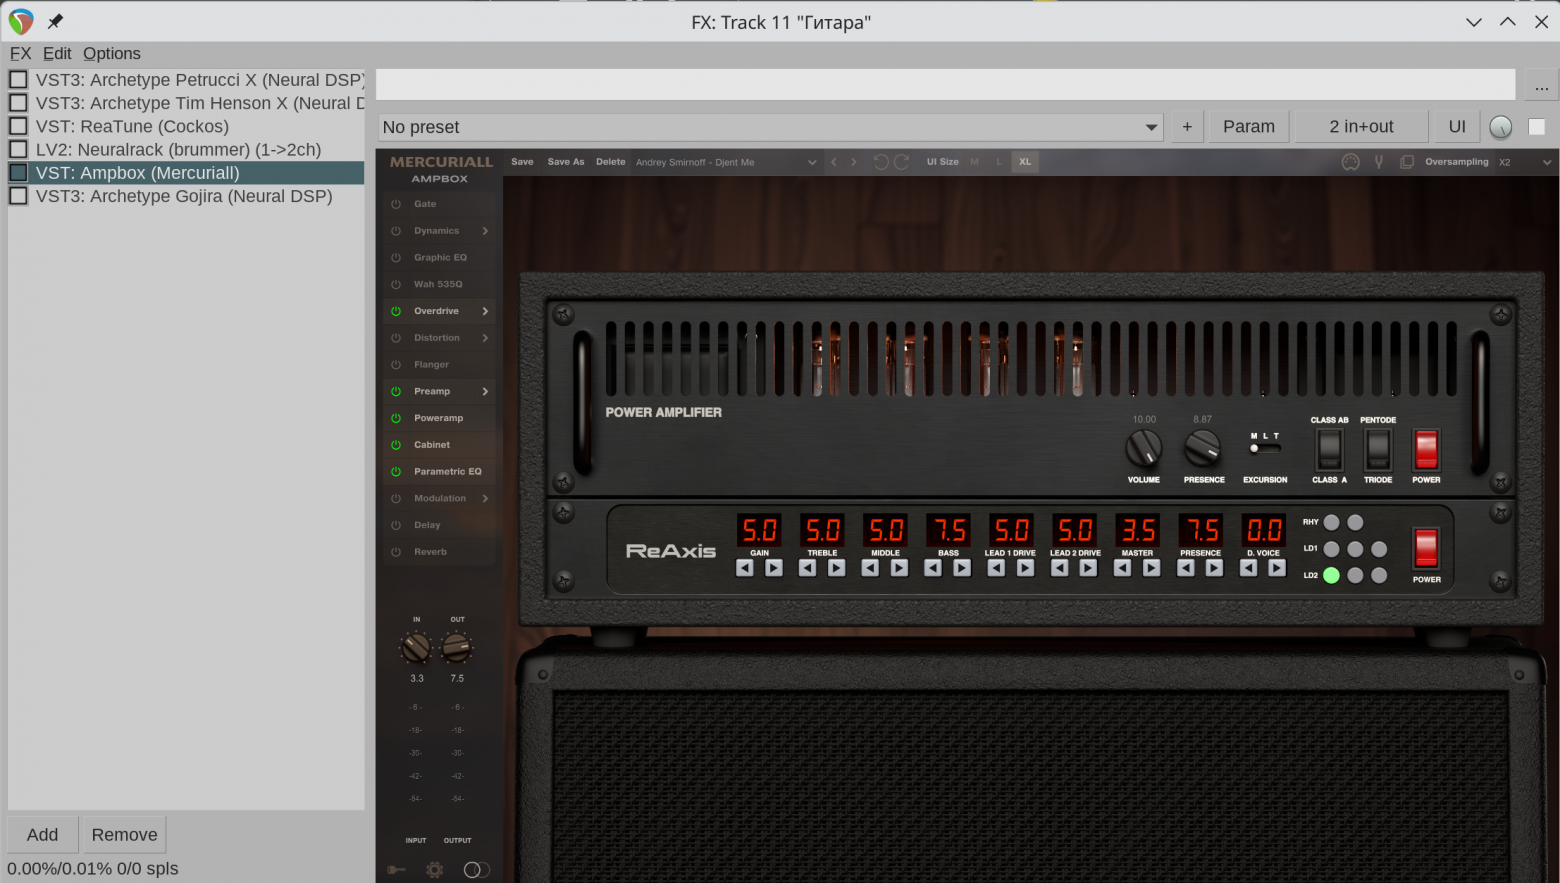Toggle the Flanger power icon
This screenshot has width=1560, height=883.
point(396,365)
